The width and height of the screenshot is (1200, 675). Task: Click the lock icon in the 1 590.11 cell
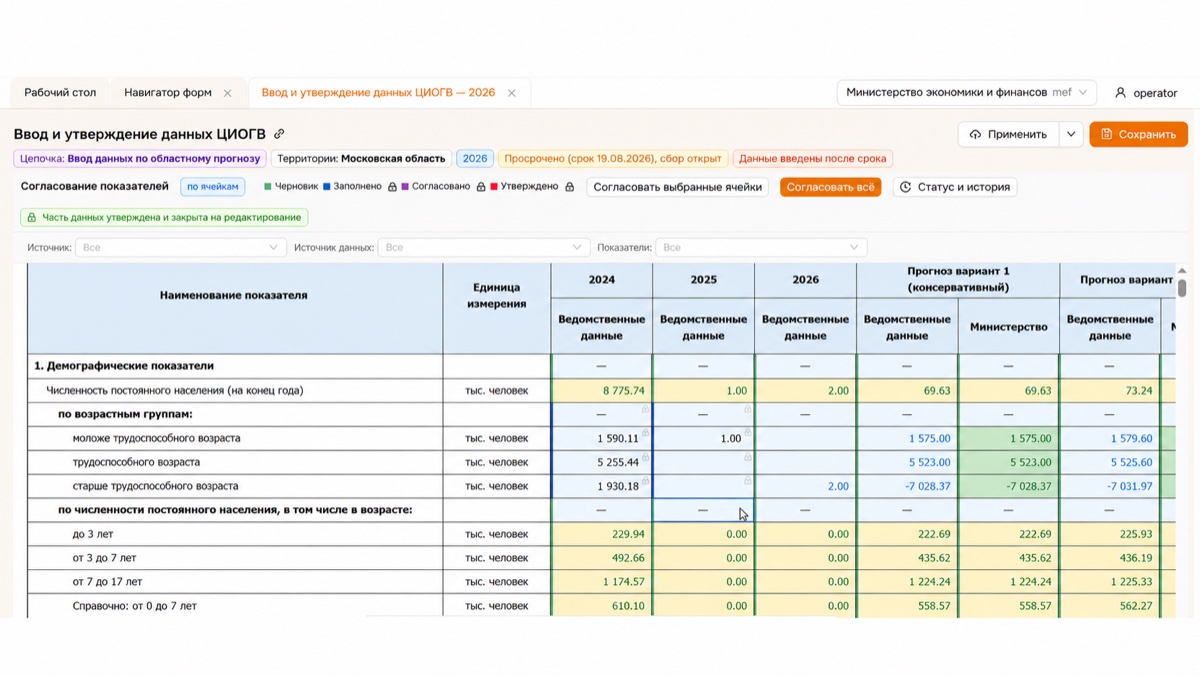coord(645,433)
